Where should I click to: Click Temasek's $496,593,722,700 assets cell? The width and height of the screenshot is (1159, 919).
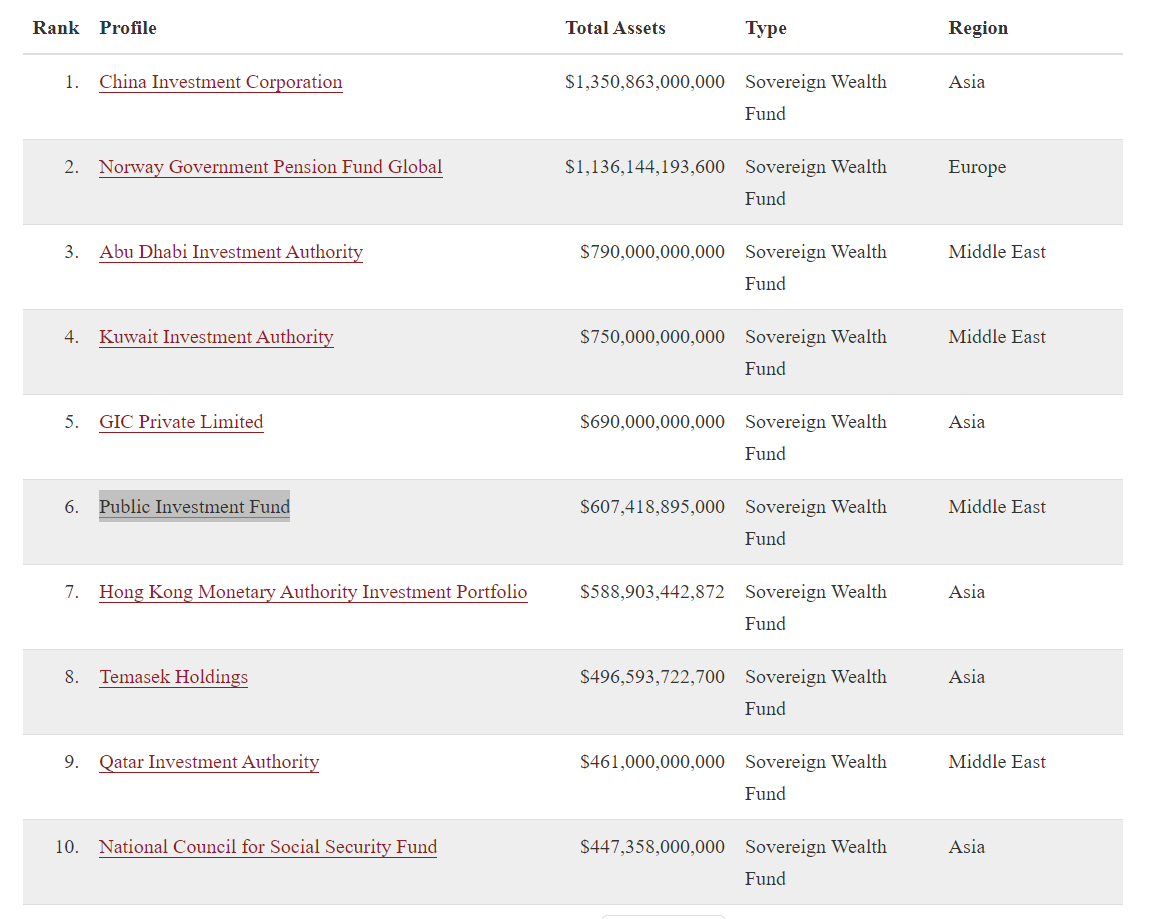point(652,677)
